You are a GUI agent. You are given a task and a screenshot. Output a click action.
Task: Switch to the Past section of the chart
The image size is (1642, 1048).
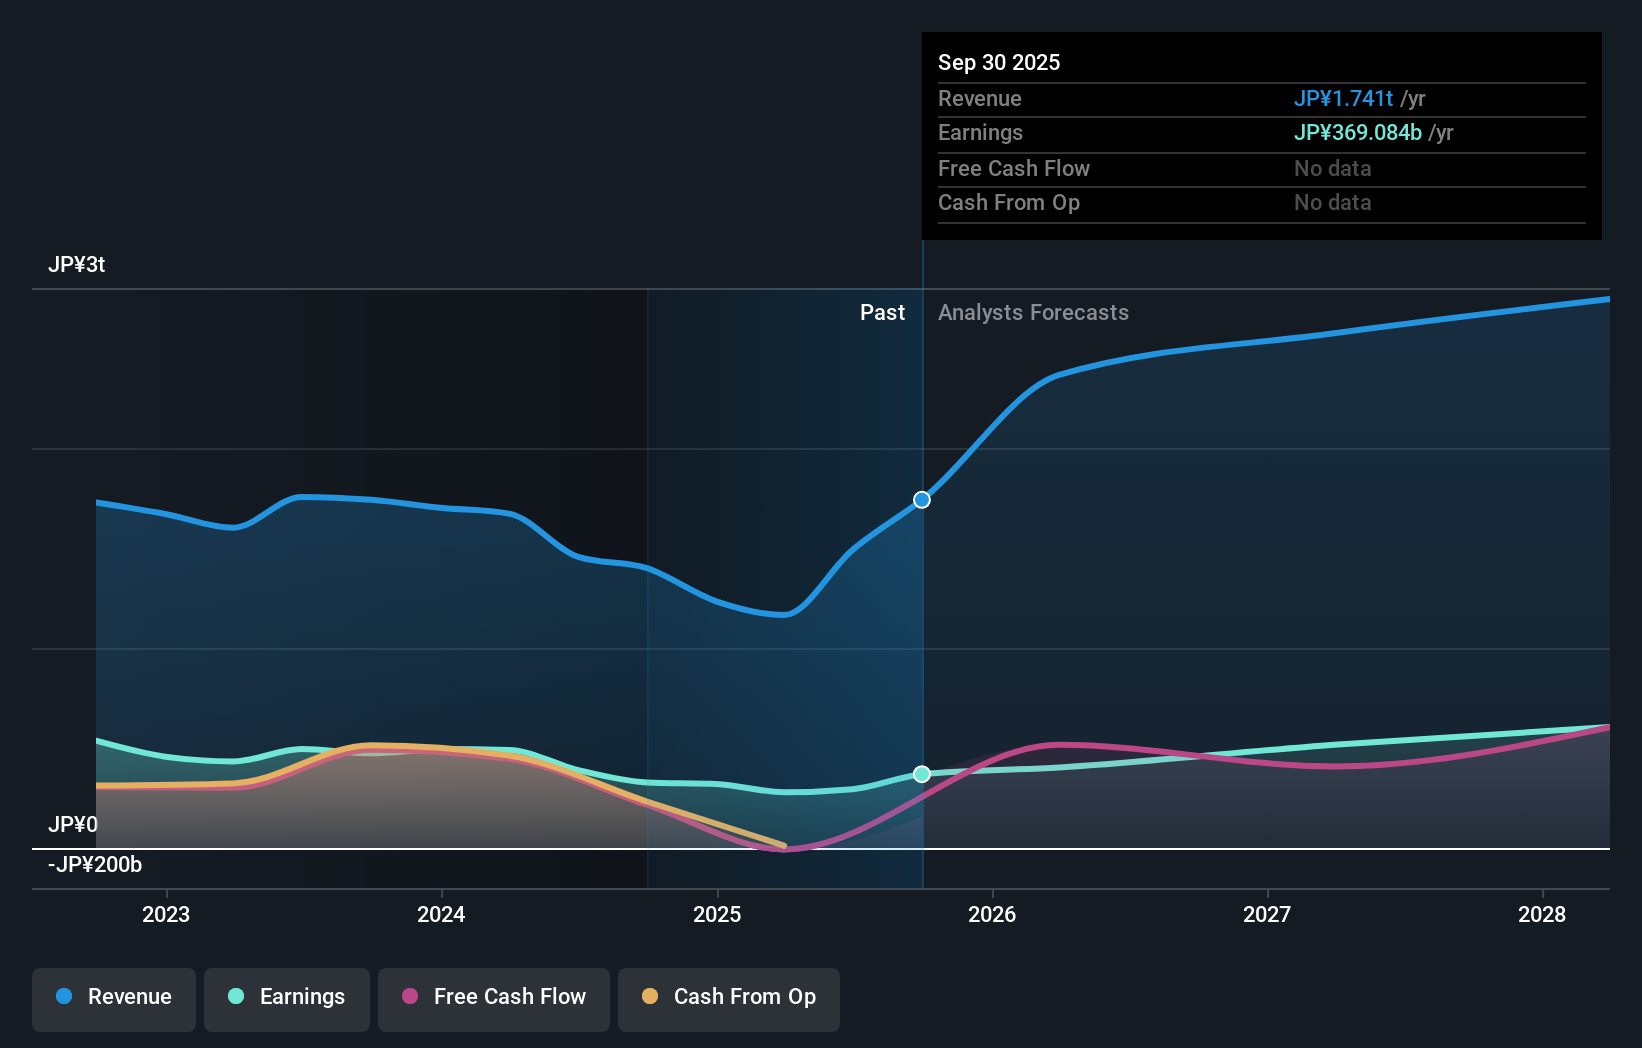(882, 312)
